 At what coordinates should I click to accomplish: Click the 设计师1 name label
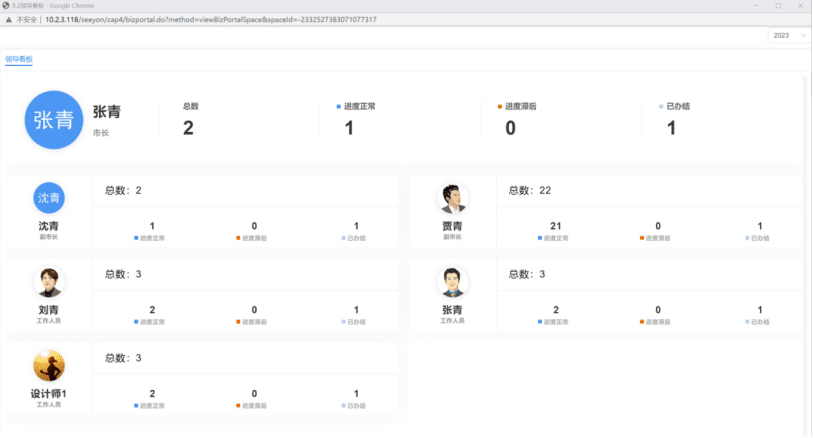coord(49,394)
